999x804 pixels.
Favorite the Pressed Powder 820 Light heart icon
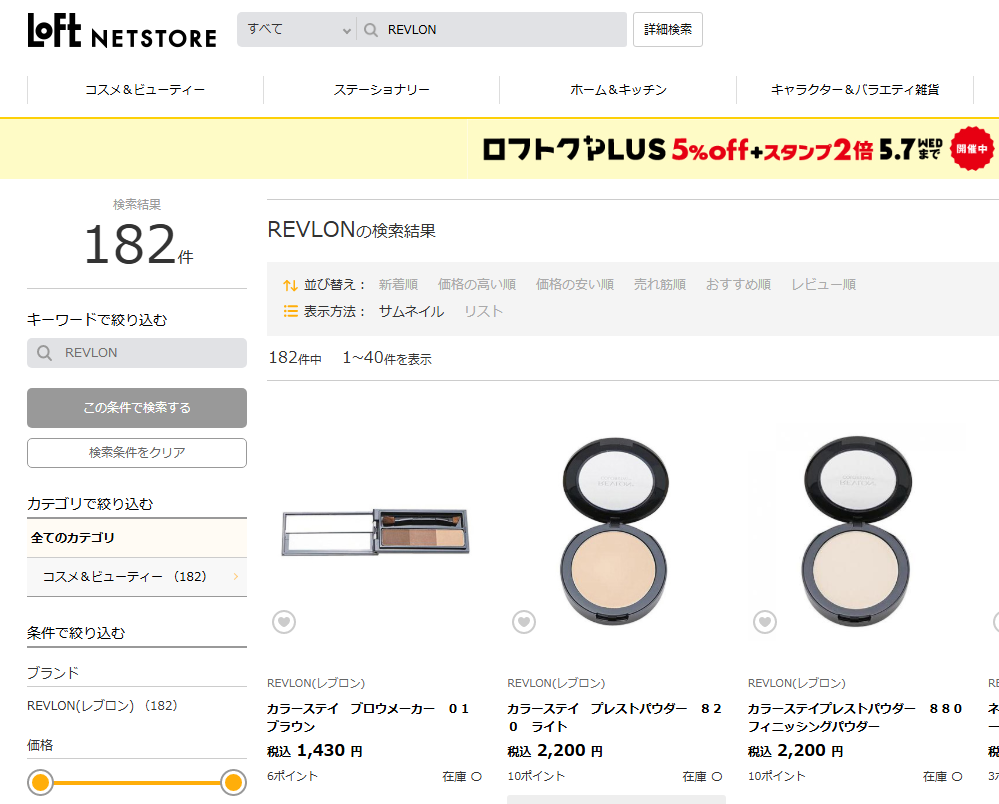tap(524, 622)
